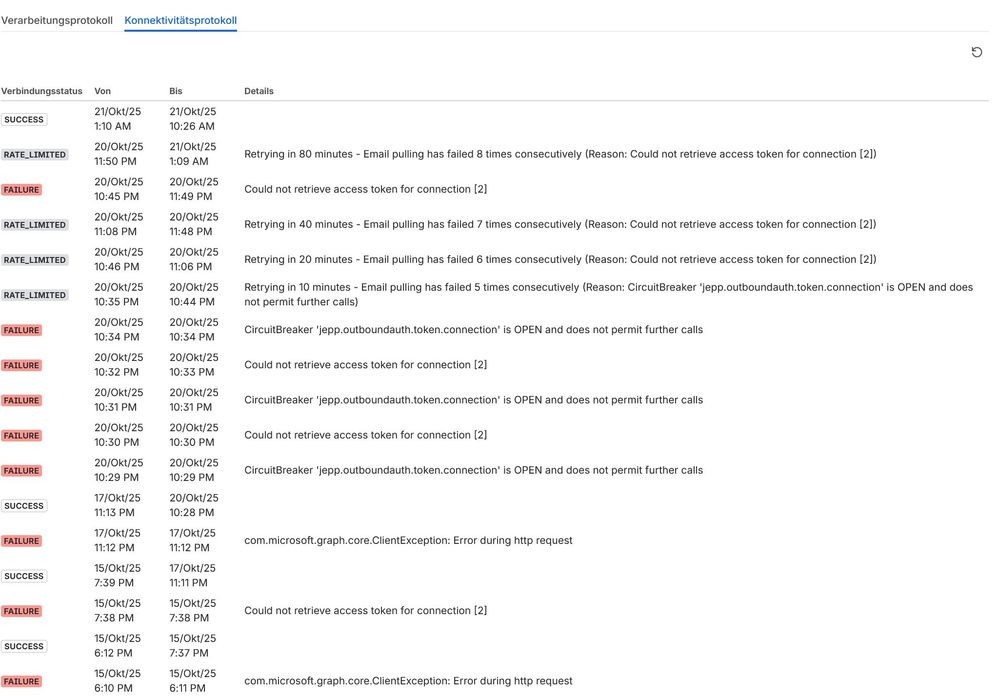Click Von value 15/Okt/25 7:39 PM
The width and height of the screenshot is (999, 698).
point(118,575)
